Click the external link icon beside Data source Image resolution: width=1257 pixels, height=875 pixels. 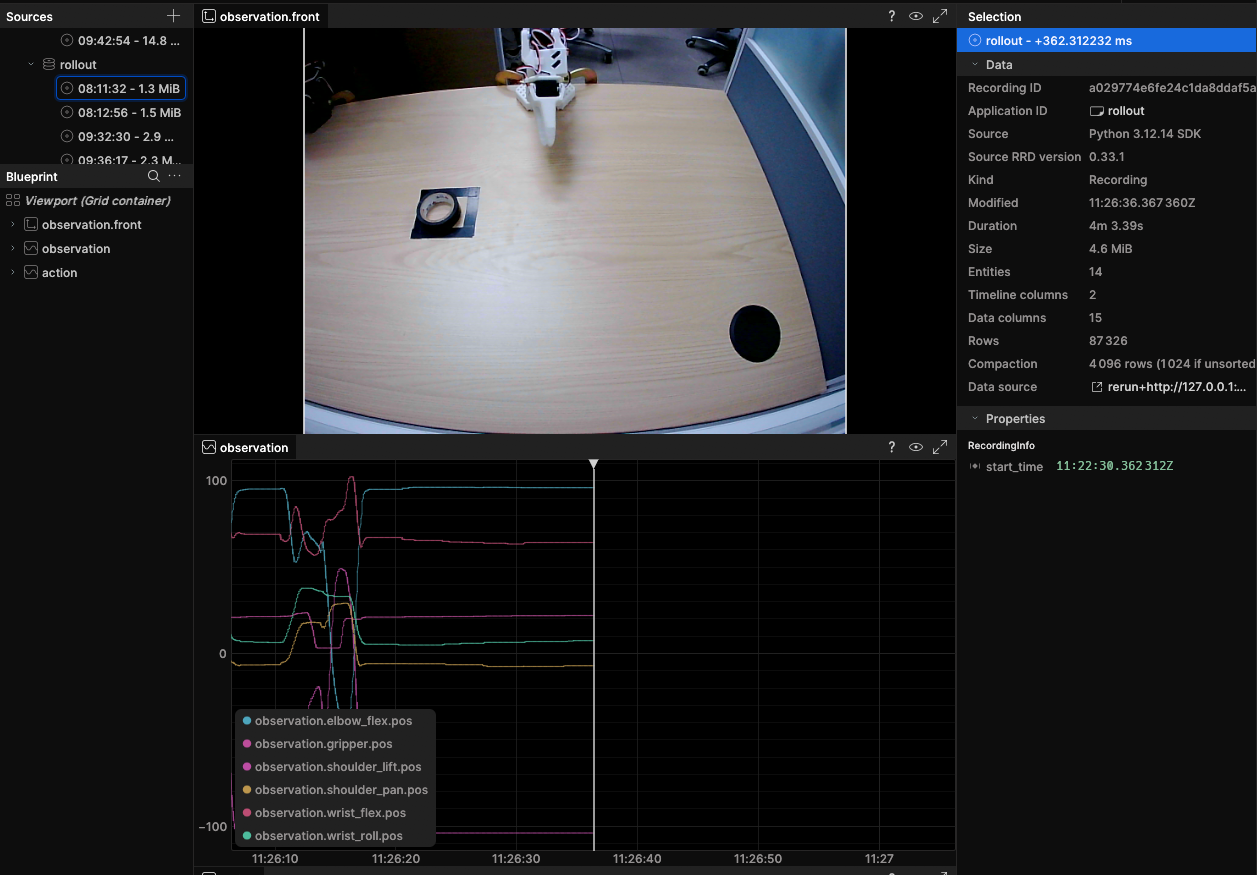point(1097,387)
